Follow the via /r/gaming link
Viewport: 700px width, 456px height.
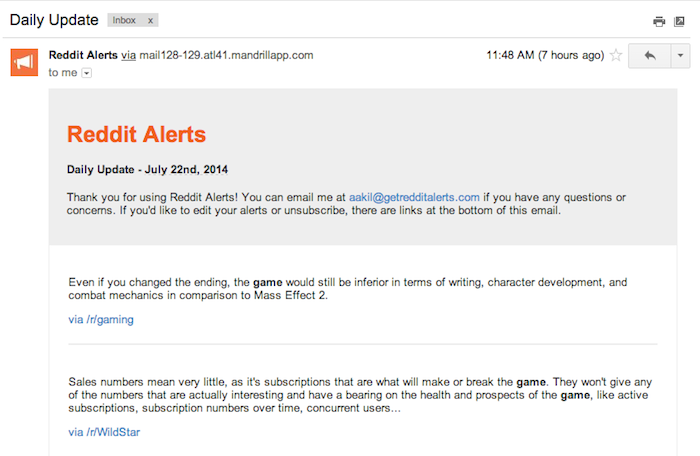101,319
